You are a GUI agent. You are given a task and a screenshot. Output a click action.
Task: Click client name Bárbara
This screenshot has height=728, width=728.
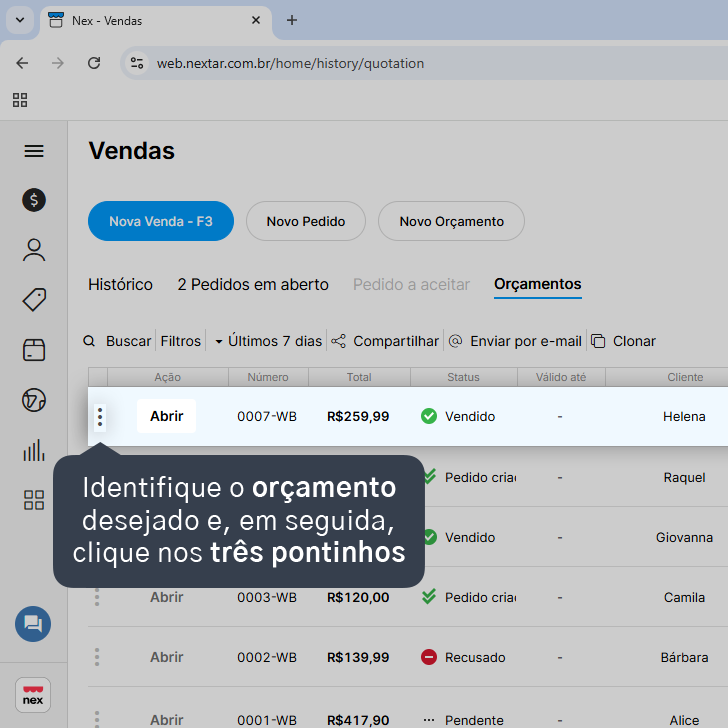click(684, 657)
